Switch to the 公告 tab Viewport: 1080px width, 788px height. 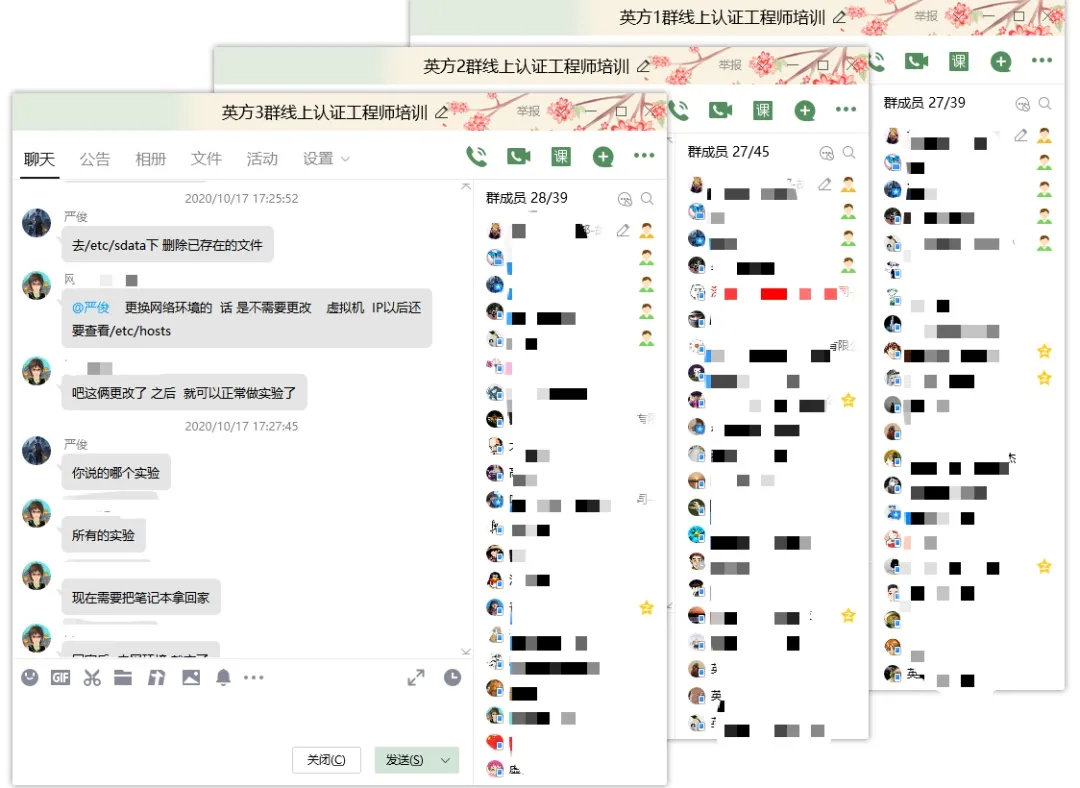click(x=95, y=159)
